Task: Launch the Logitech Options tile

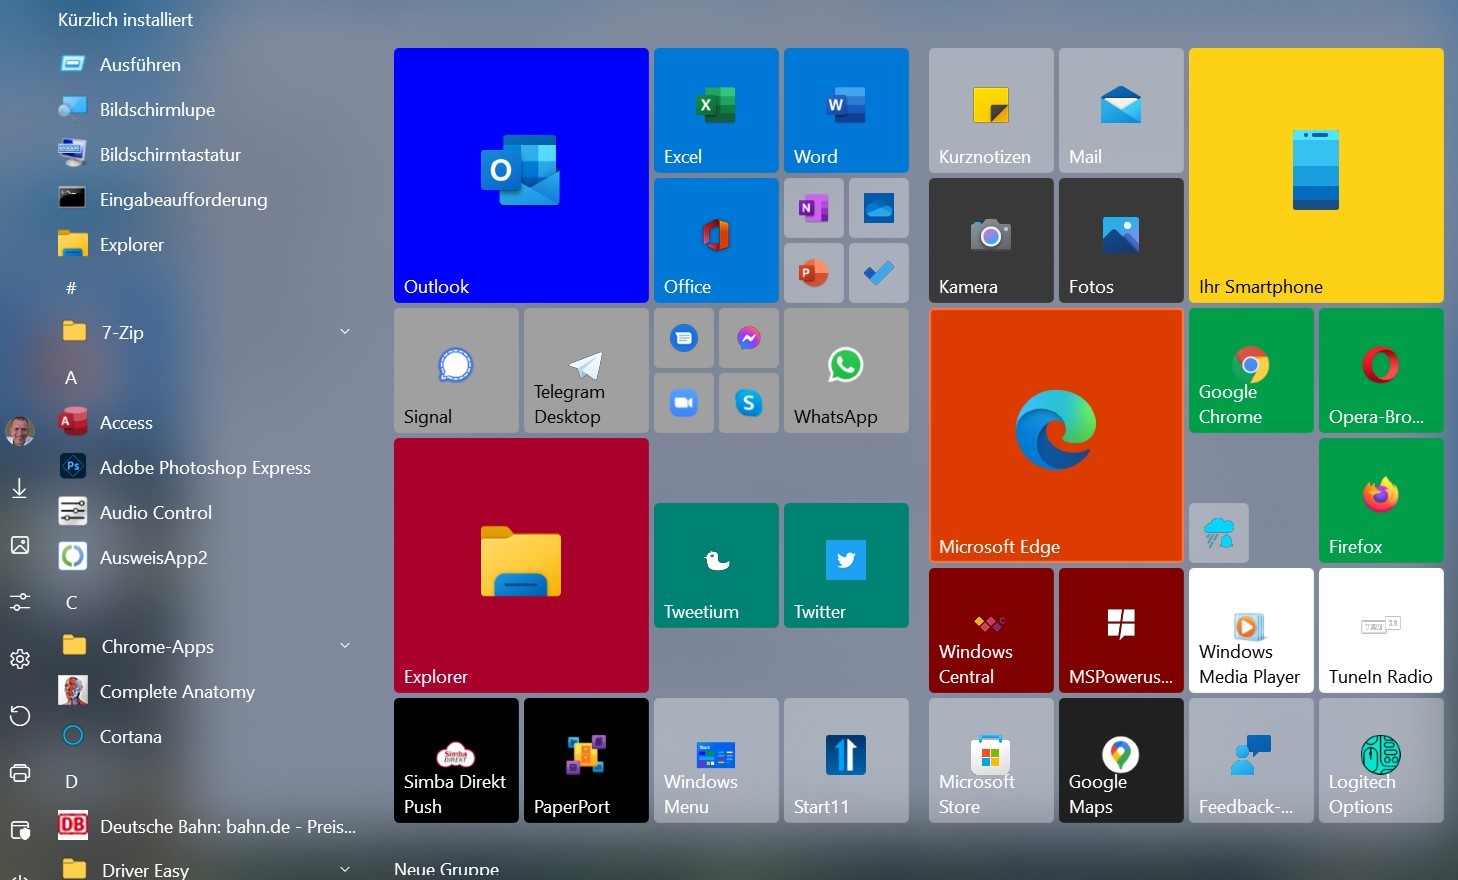Action: coord(1381,760)
